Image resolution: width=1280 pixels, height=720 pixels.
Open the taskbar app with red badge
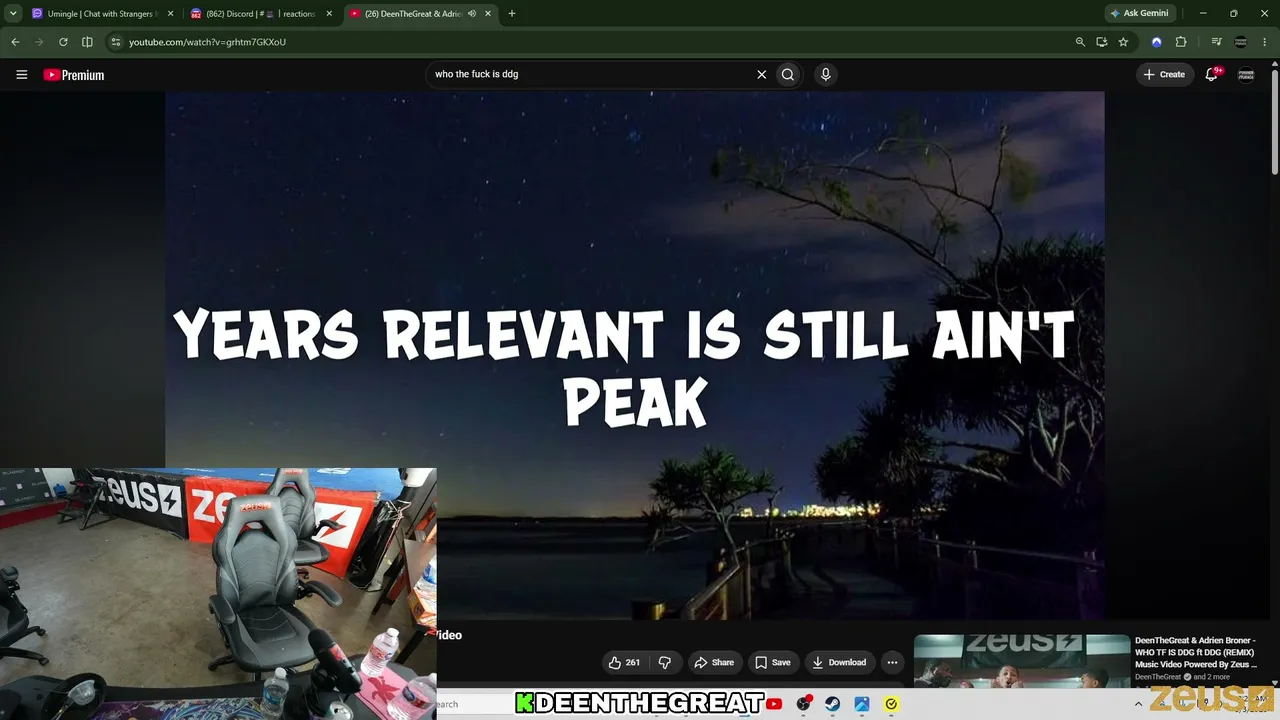click(x=803, y=704)
